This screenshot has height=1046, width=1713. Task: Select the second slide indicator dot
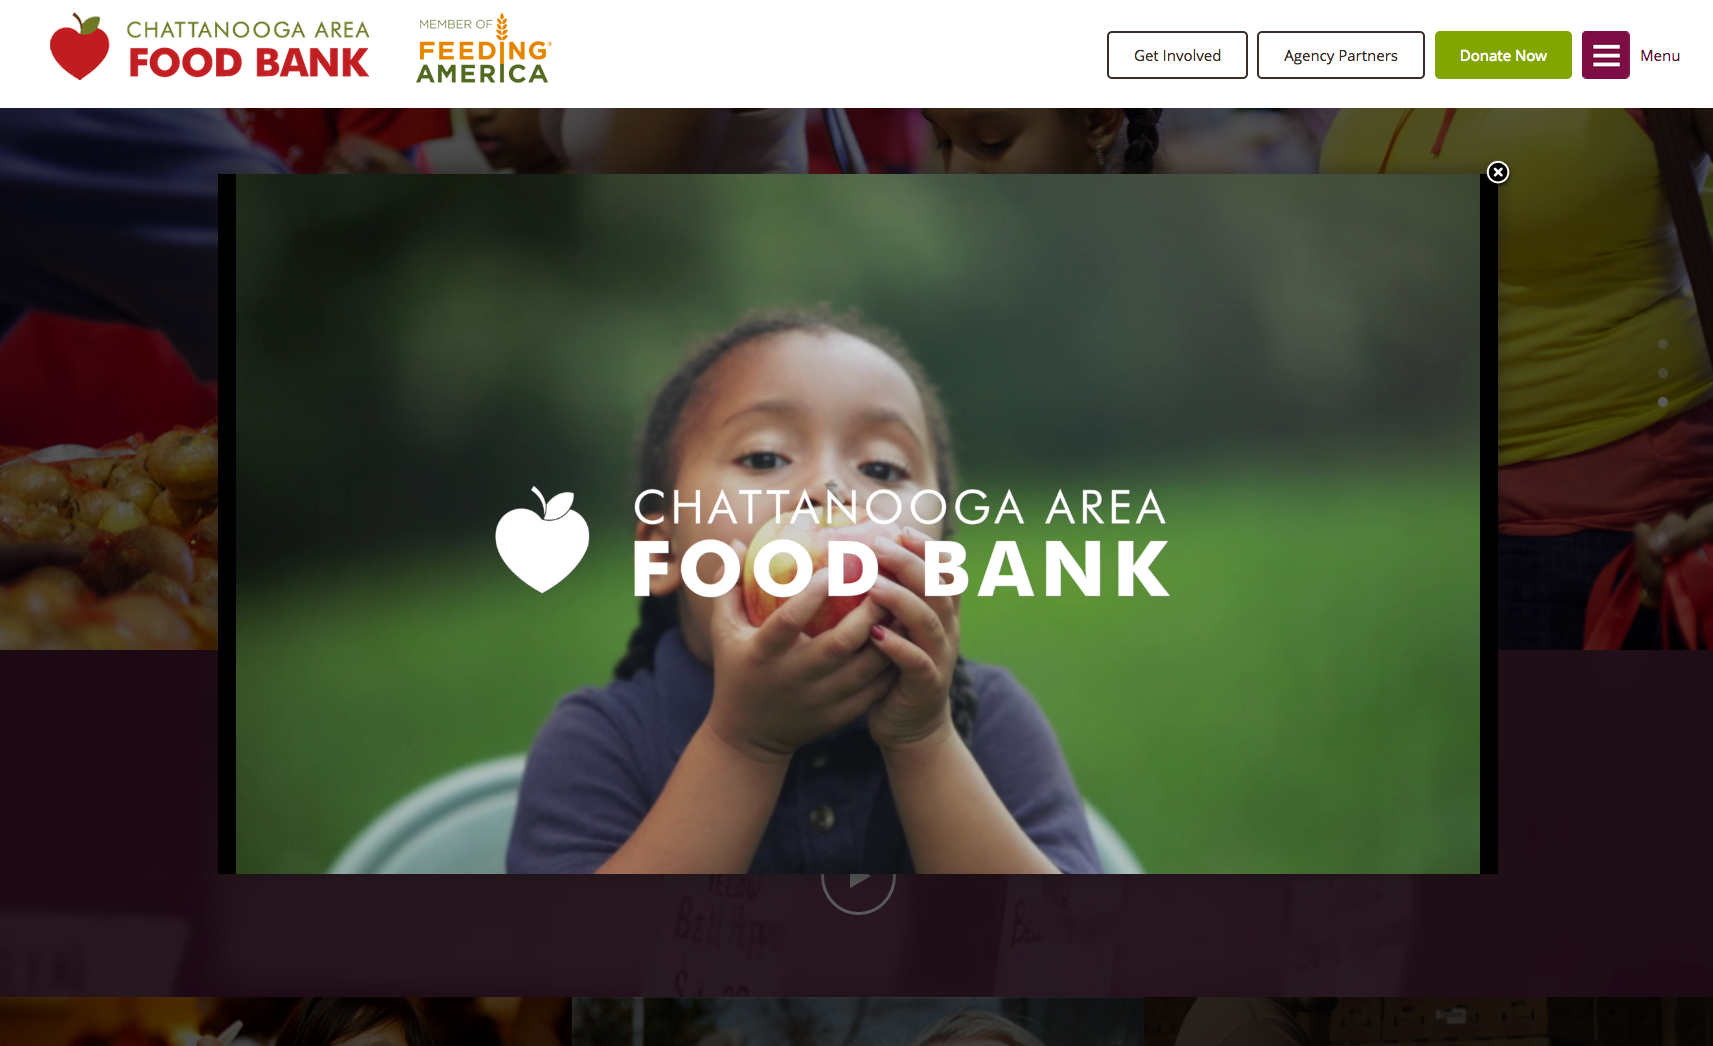tap(1662, 373)
